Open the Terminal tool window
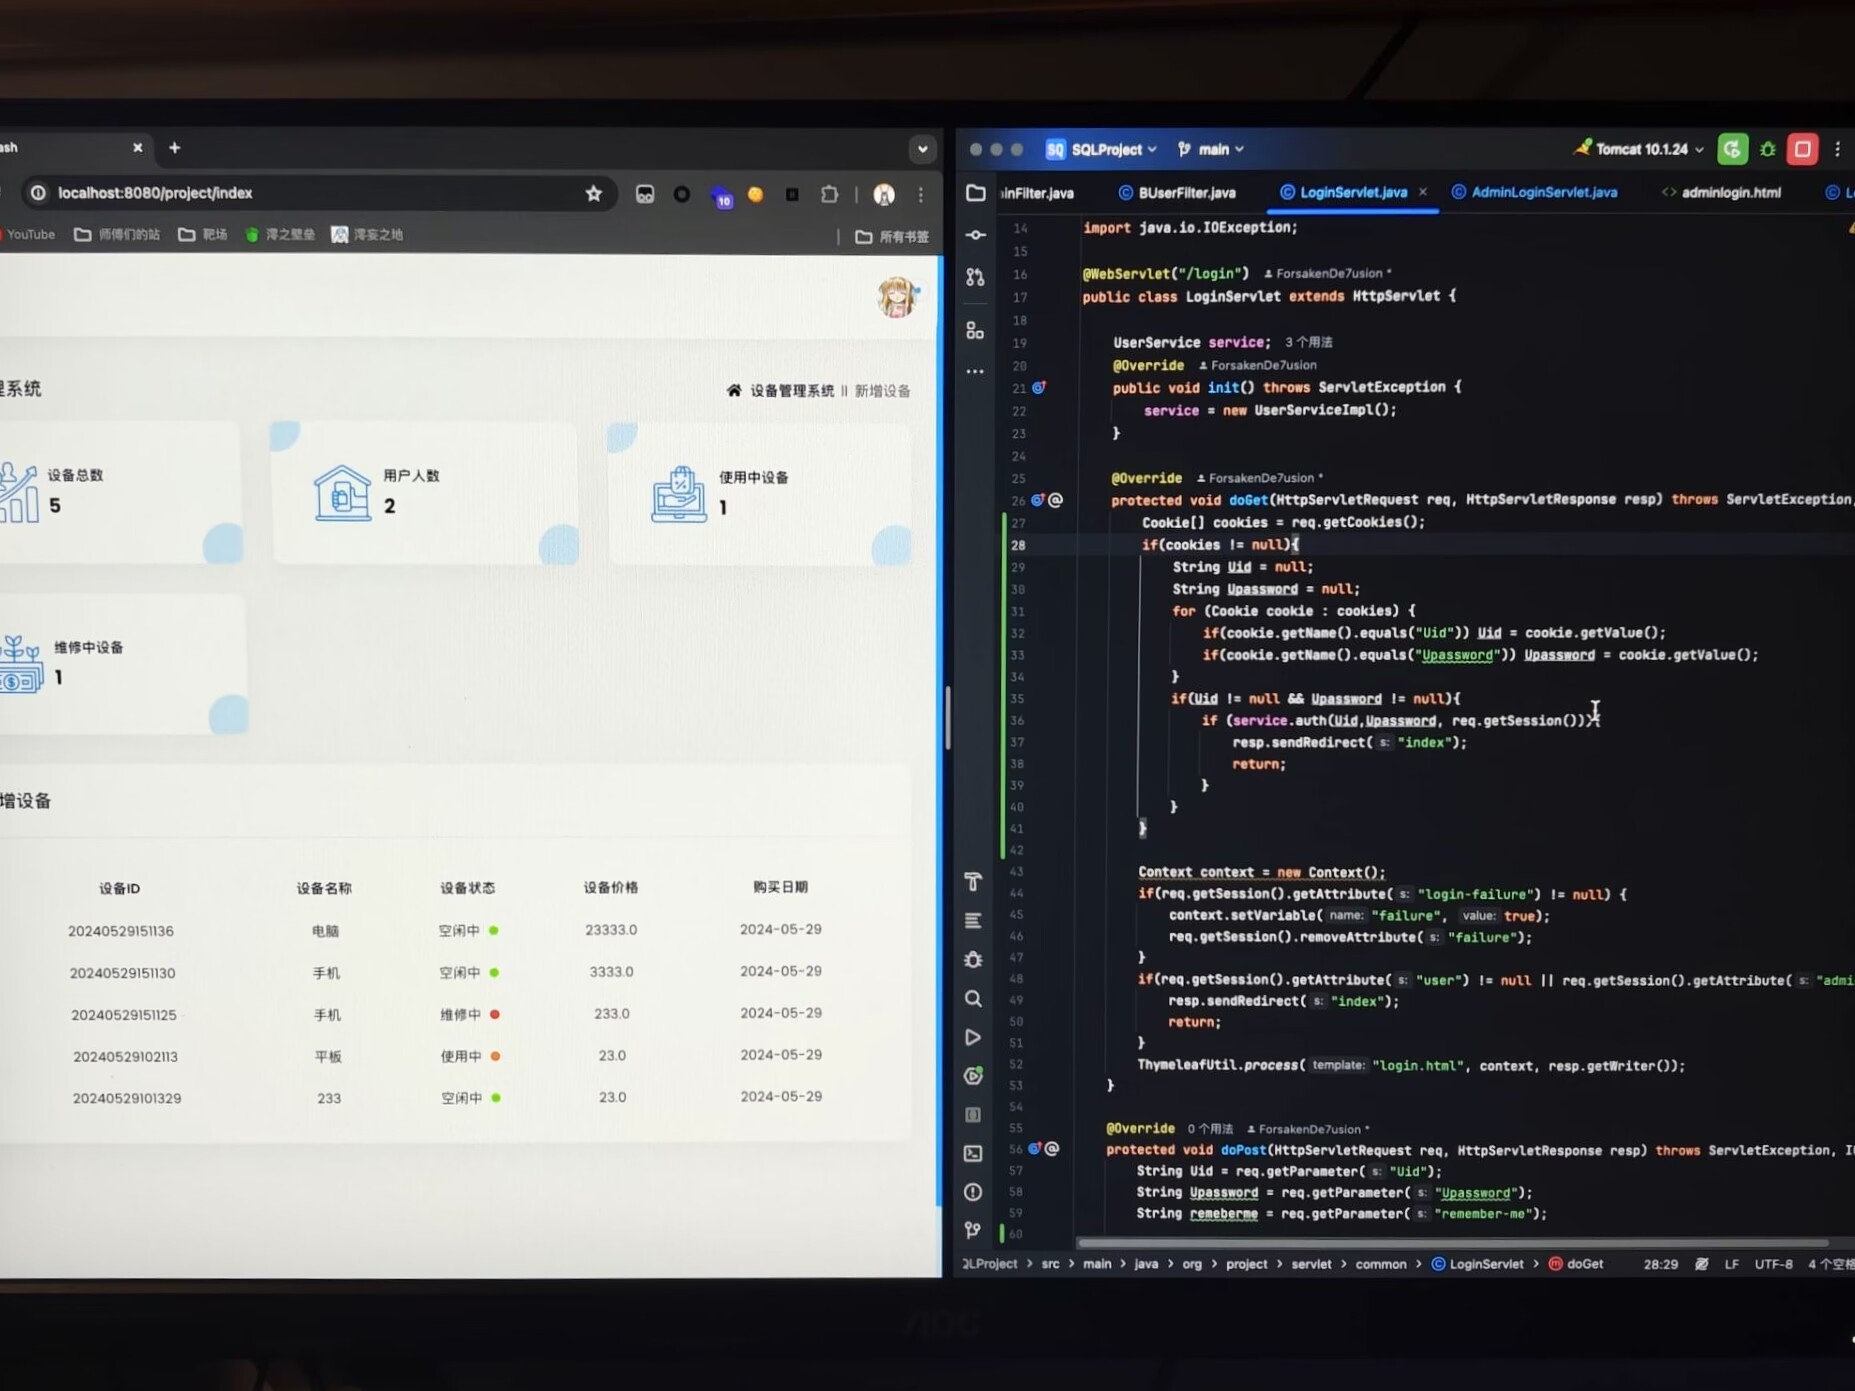 pos(973,1153)
